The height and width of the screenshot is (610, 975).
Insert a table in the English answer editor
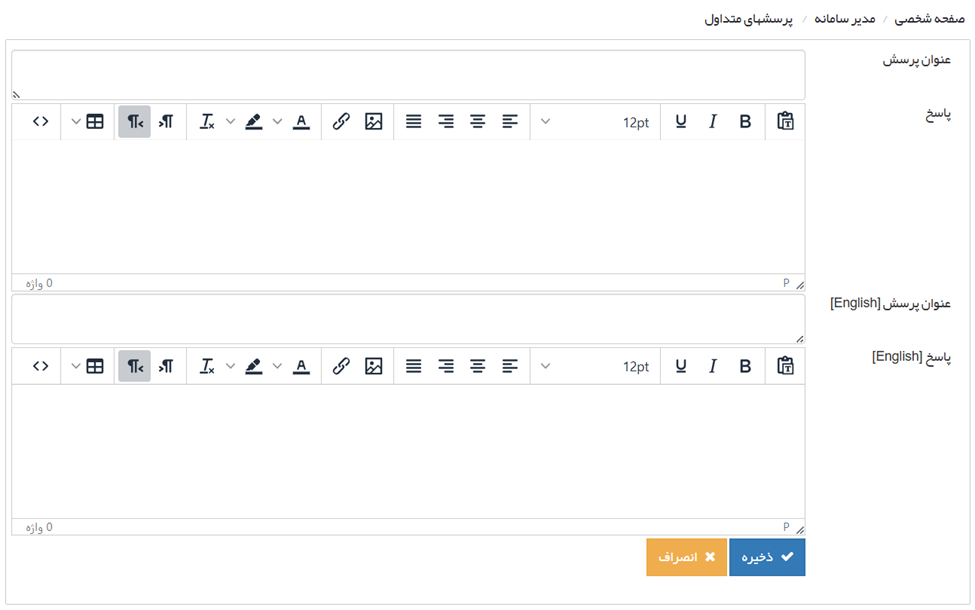tap(95, 367)
